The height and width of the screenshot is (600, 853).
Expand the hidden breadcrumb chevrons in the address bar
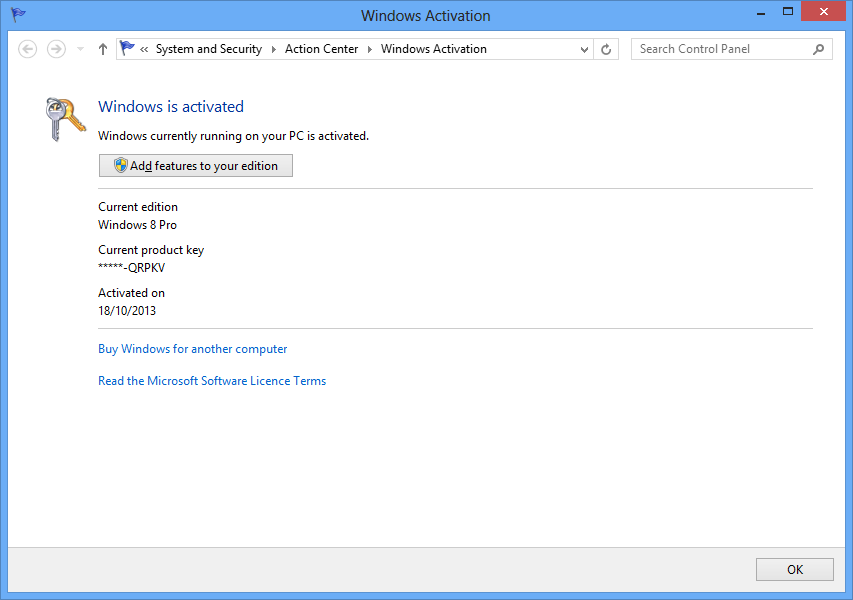144,49
